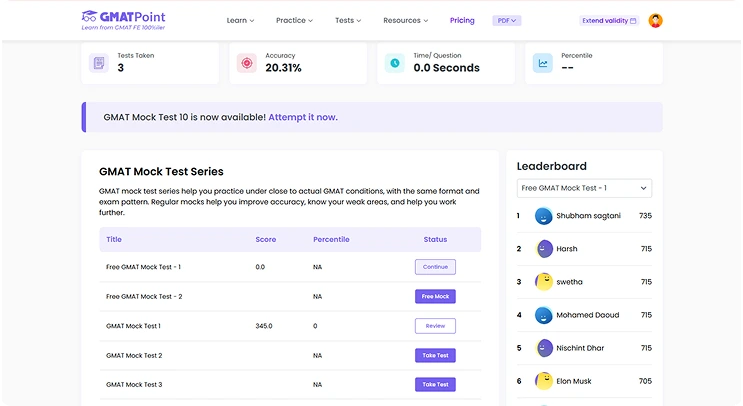Start GMAT Mock Test 2 with Take Test
Viewport: 743px width, 406px height.
pyautogui.click(x=435, y=355)
